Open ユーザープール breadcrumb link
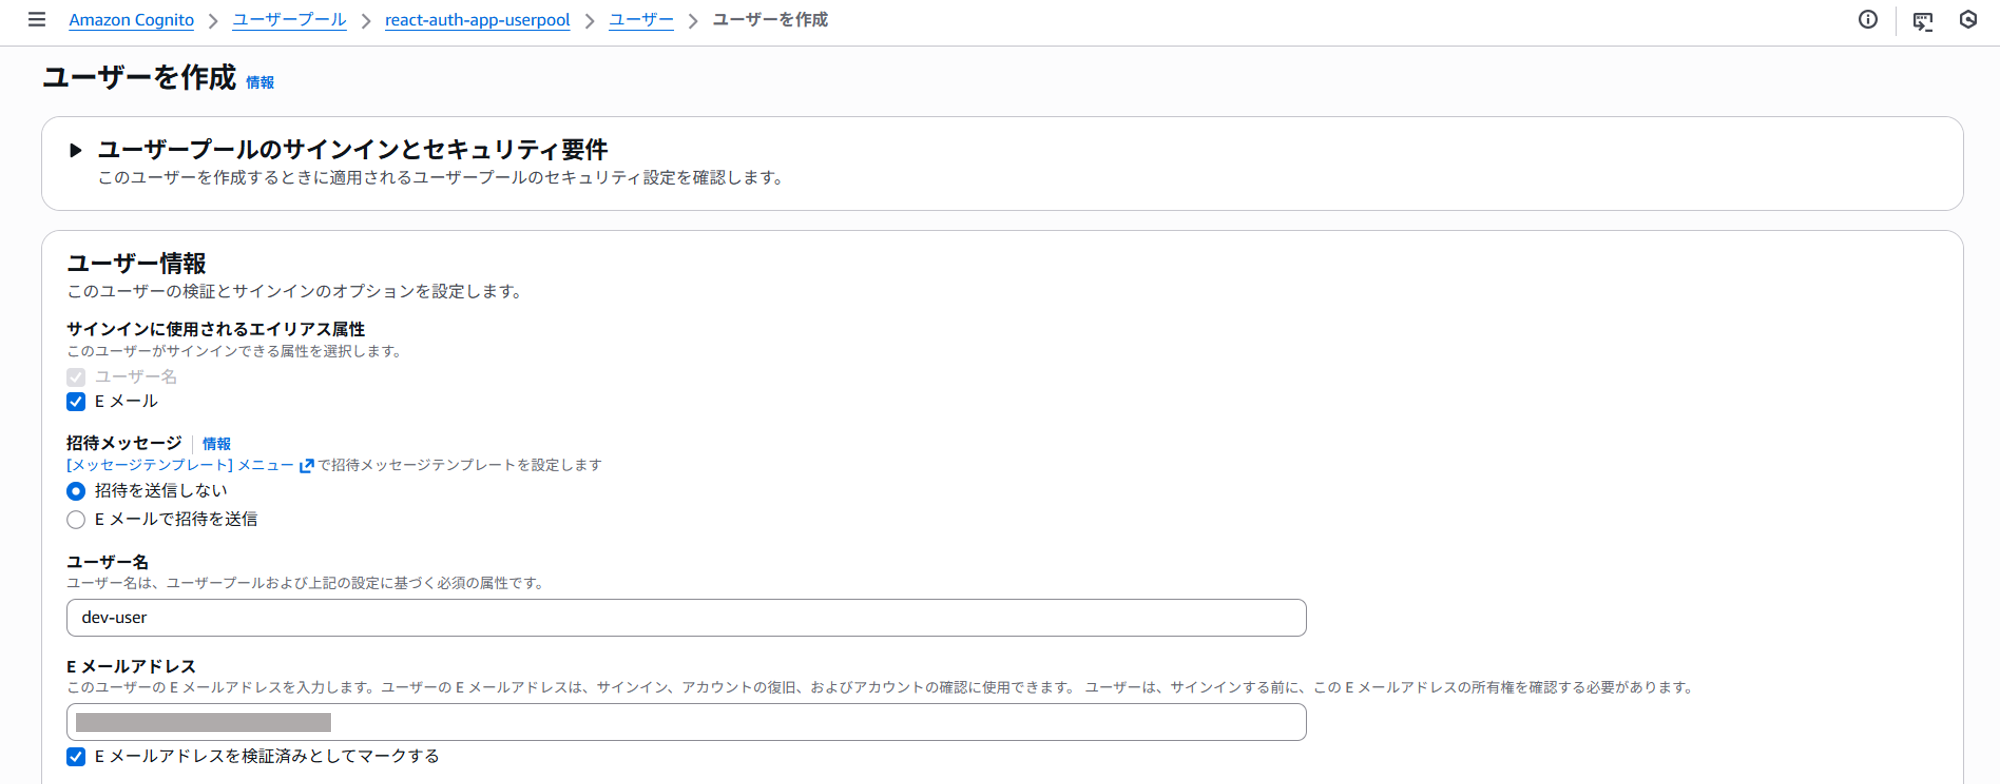 click(289, 20)
